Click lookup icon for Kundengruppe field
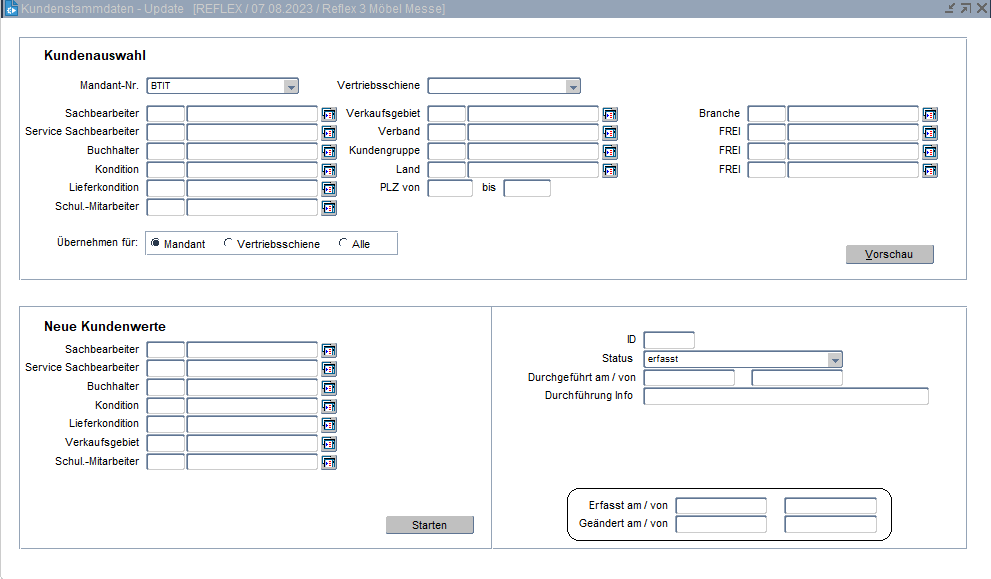The image size is (991, 579). coord(610,152)
